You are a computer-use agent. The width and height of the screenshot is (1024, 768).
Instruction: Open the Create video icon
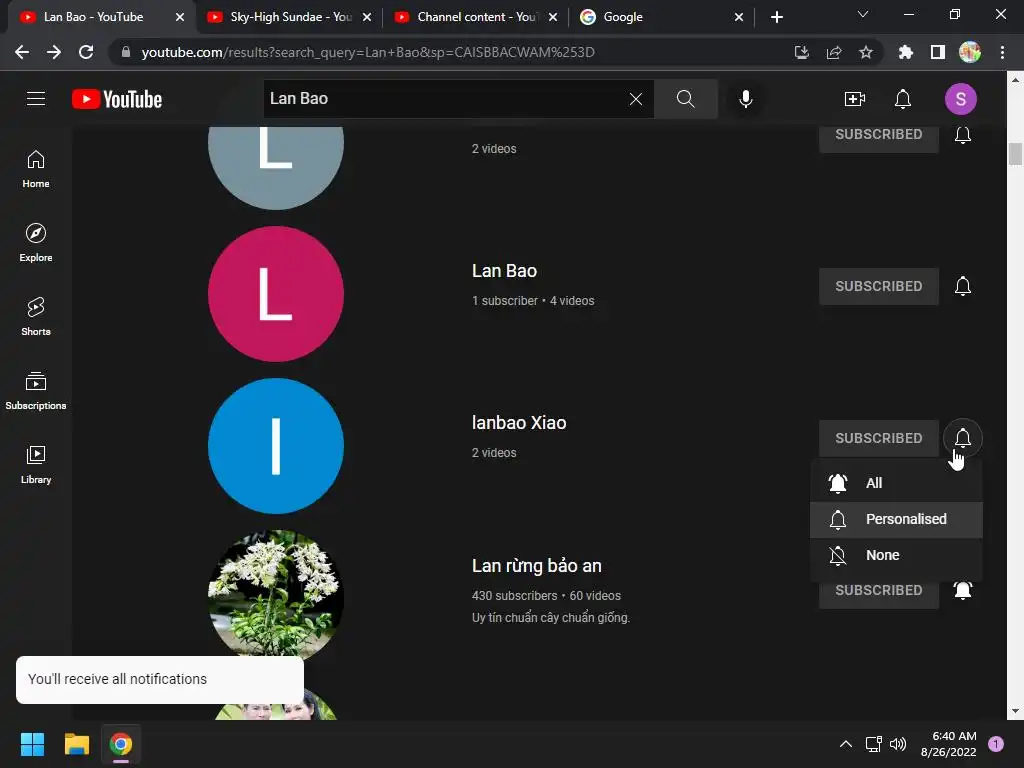click(x=854, y=99)
